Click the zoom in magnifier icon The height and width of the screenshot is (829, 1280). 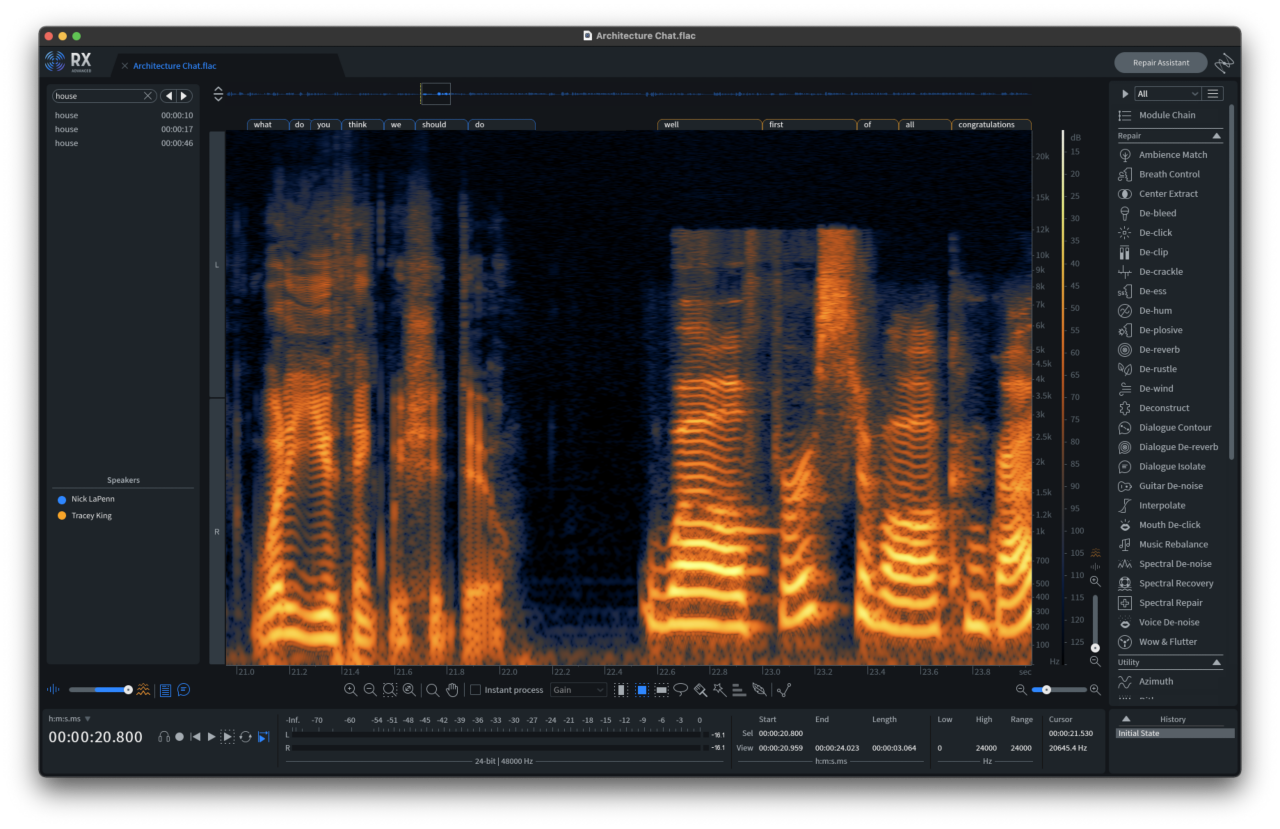point(350,690)
